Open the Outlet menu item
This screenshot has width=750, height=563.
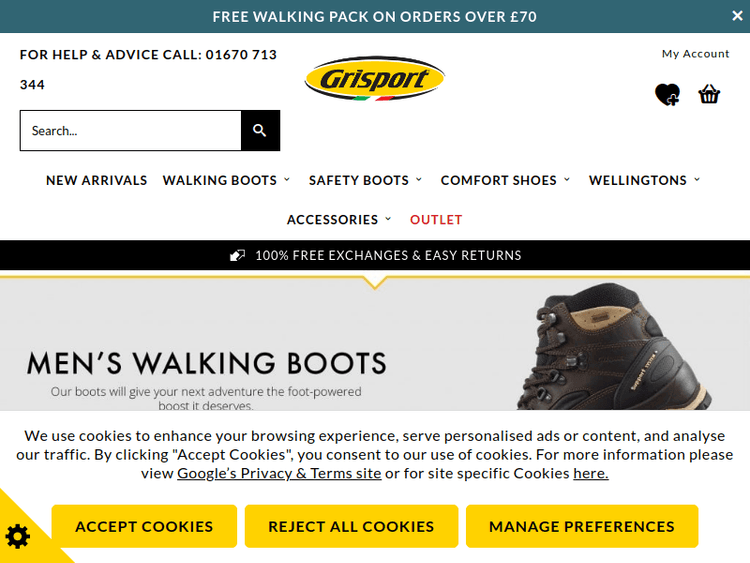click(x=436, y=220)
